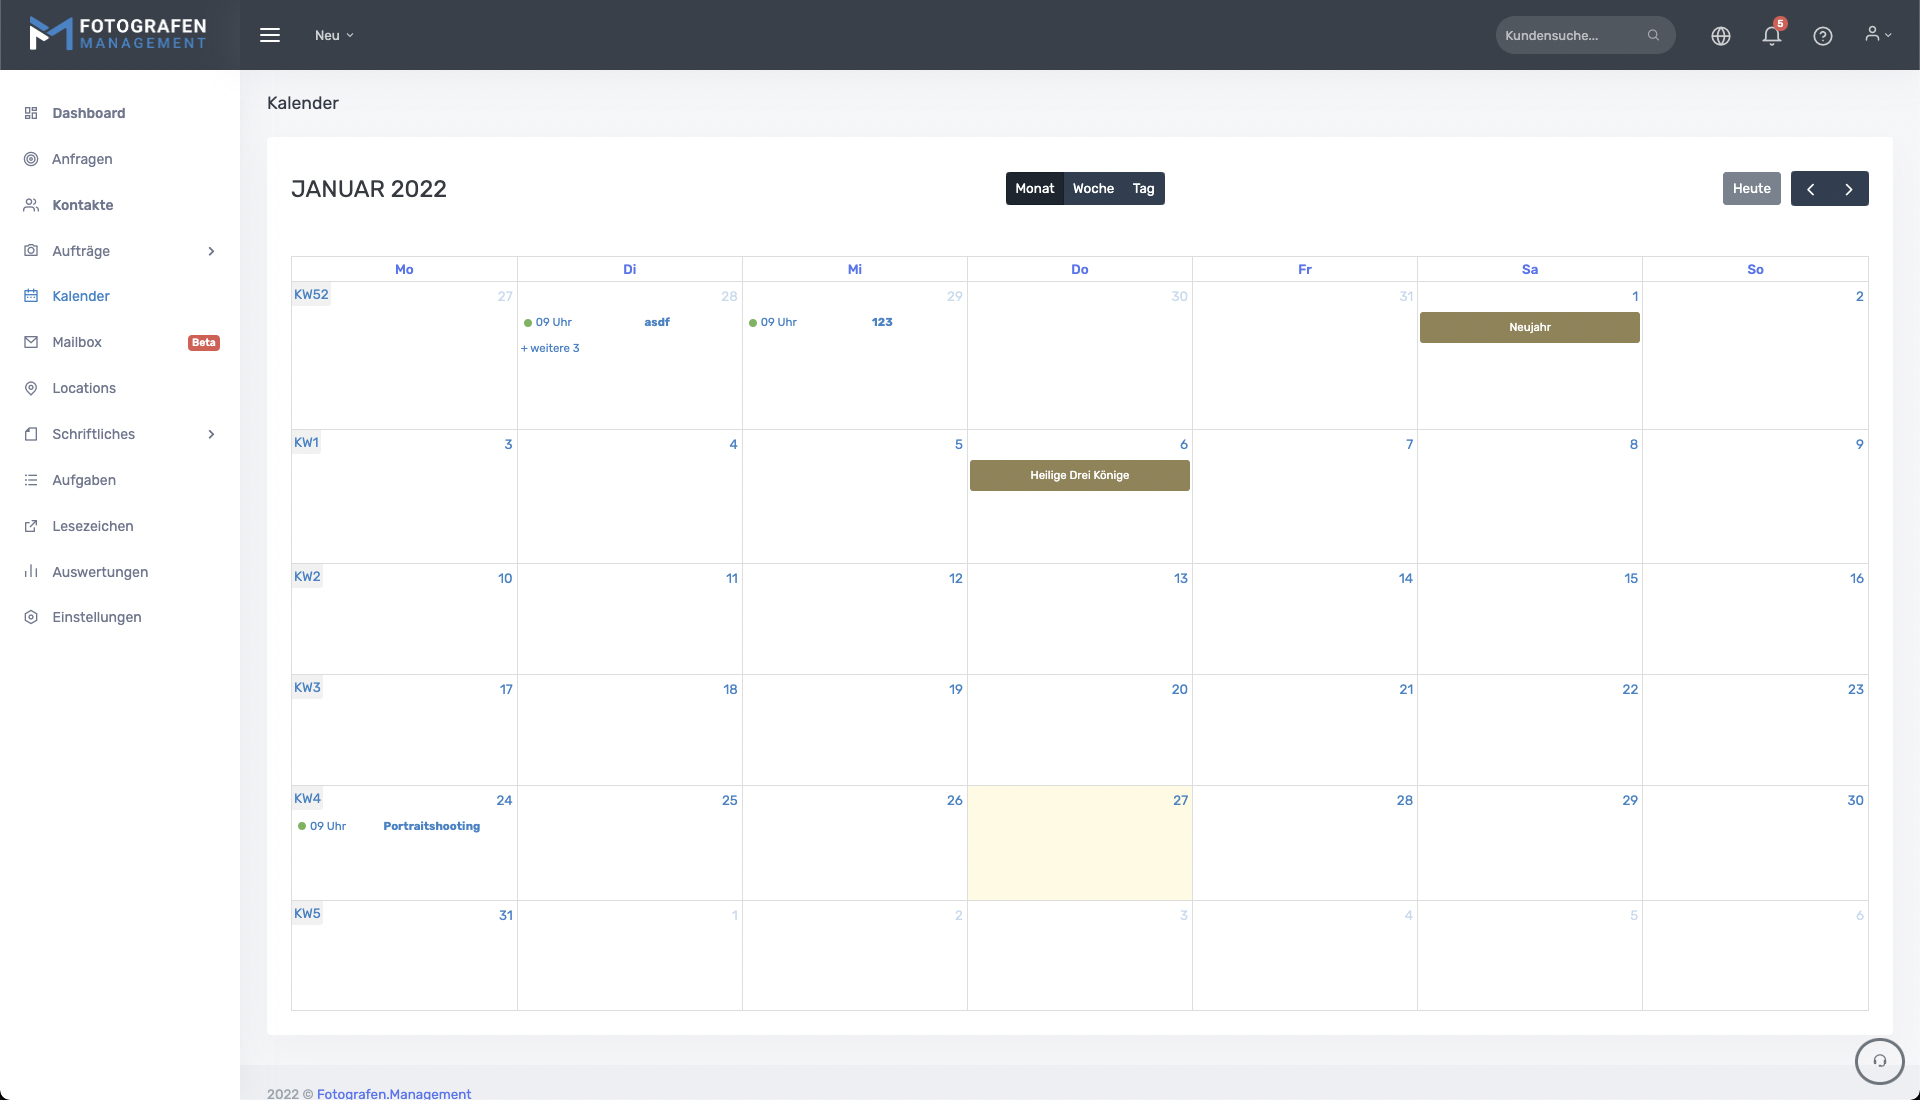Click the Locations pin icon
The height and width of the screenshot is (1100, 1920).
pyautogui.click(x=31, y=388)
